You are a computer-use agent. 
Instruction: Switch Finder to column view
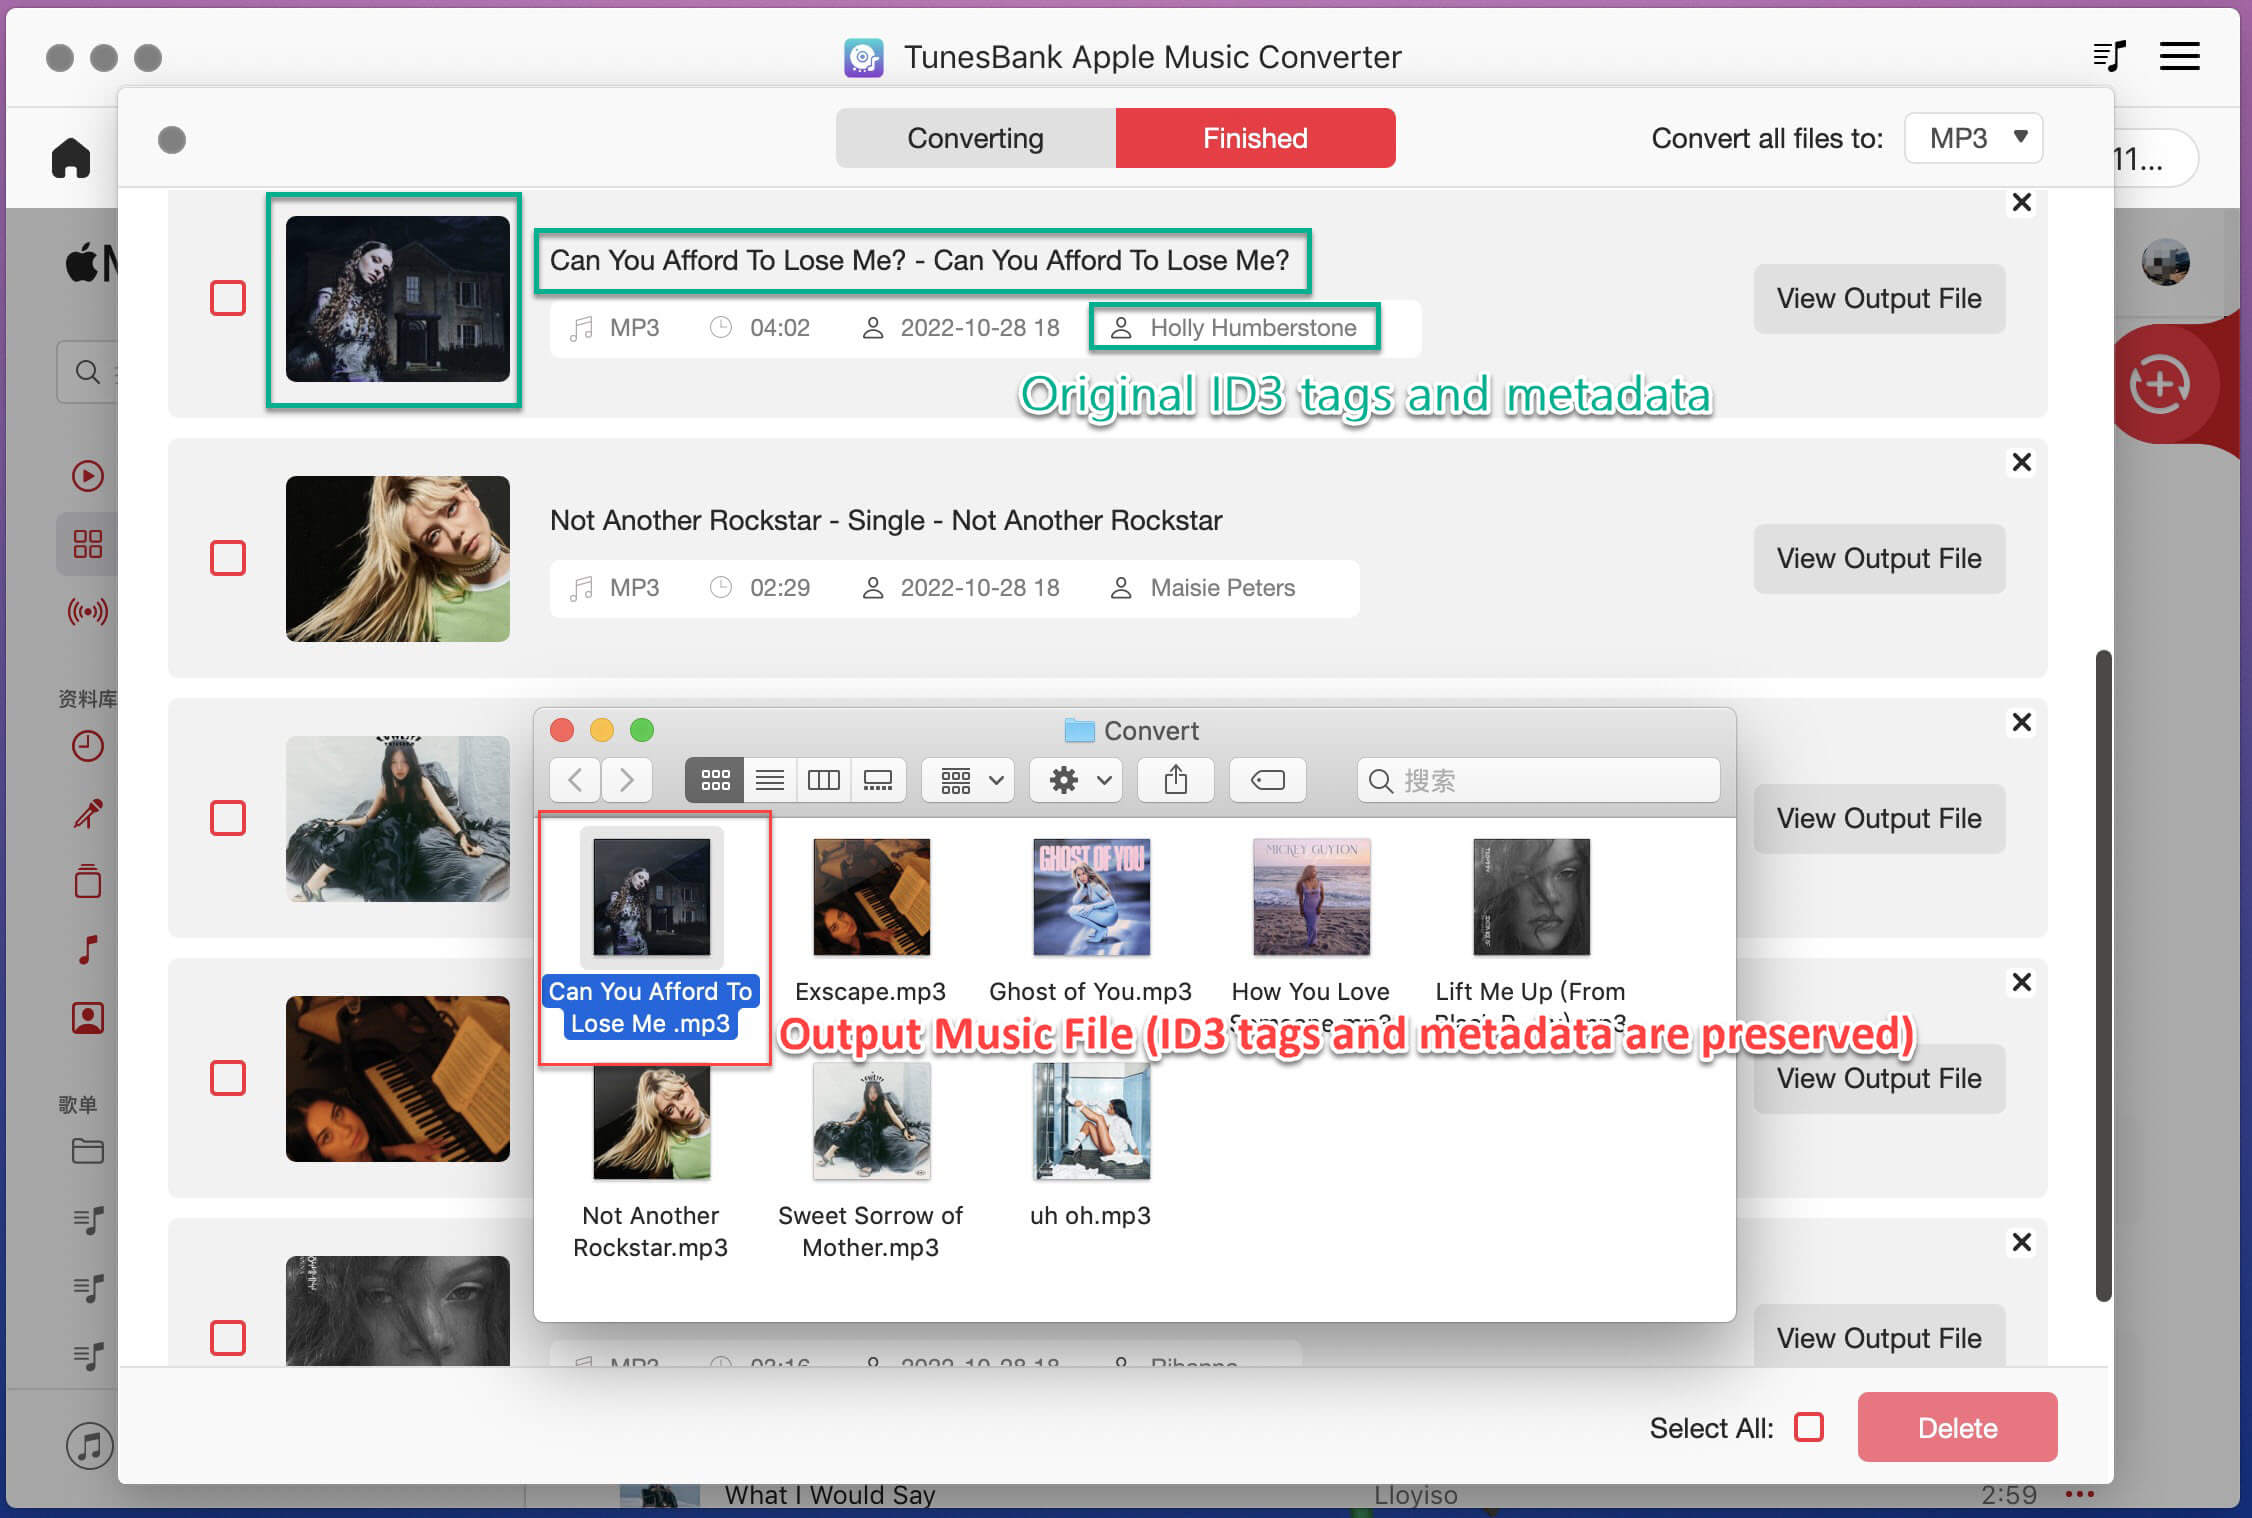tap(824, 780)
